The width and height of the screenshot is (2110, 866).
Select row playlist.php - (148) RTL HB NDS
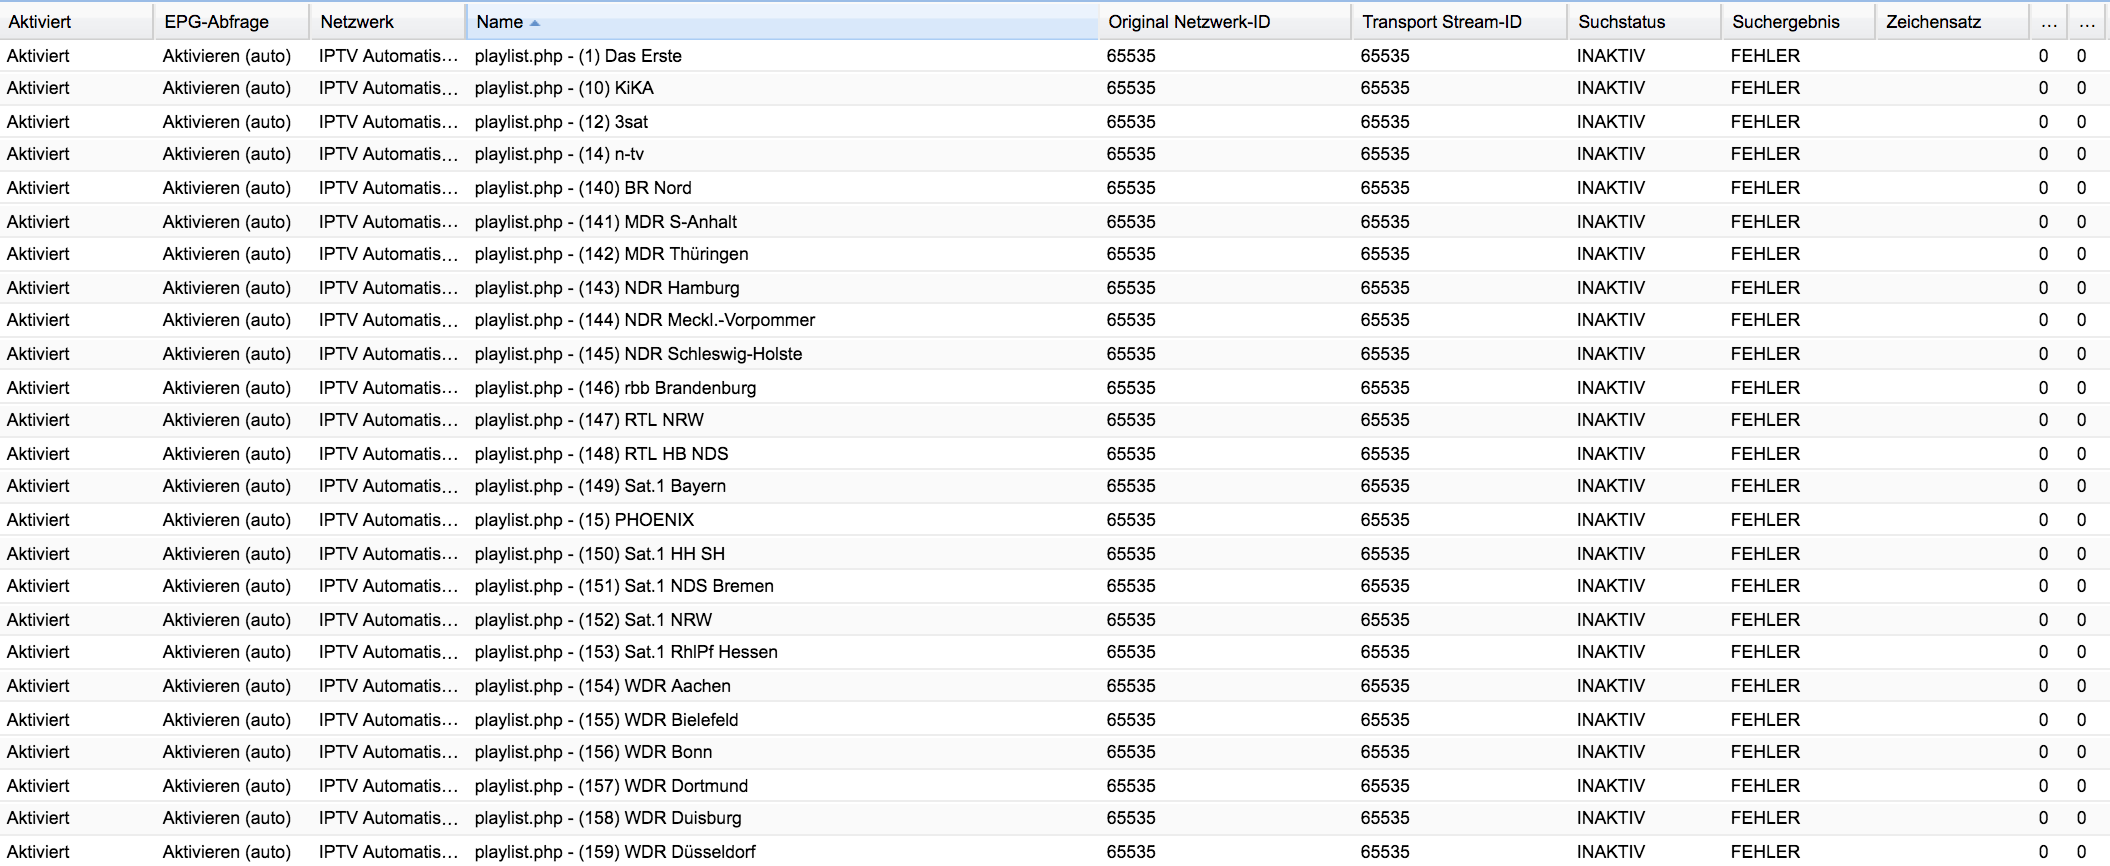pos(1055,454)
